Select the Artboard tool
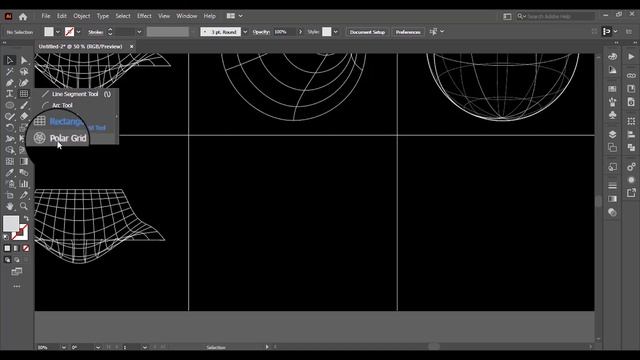 [10, 195]
